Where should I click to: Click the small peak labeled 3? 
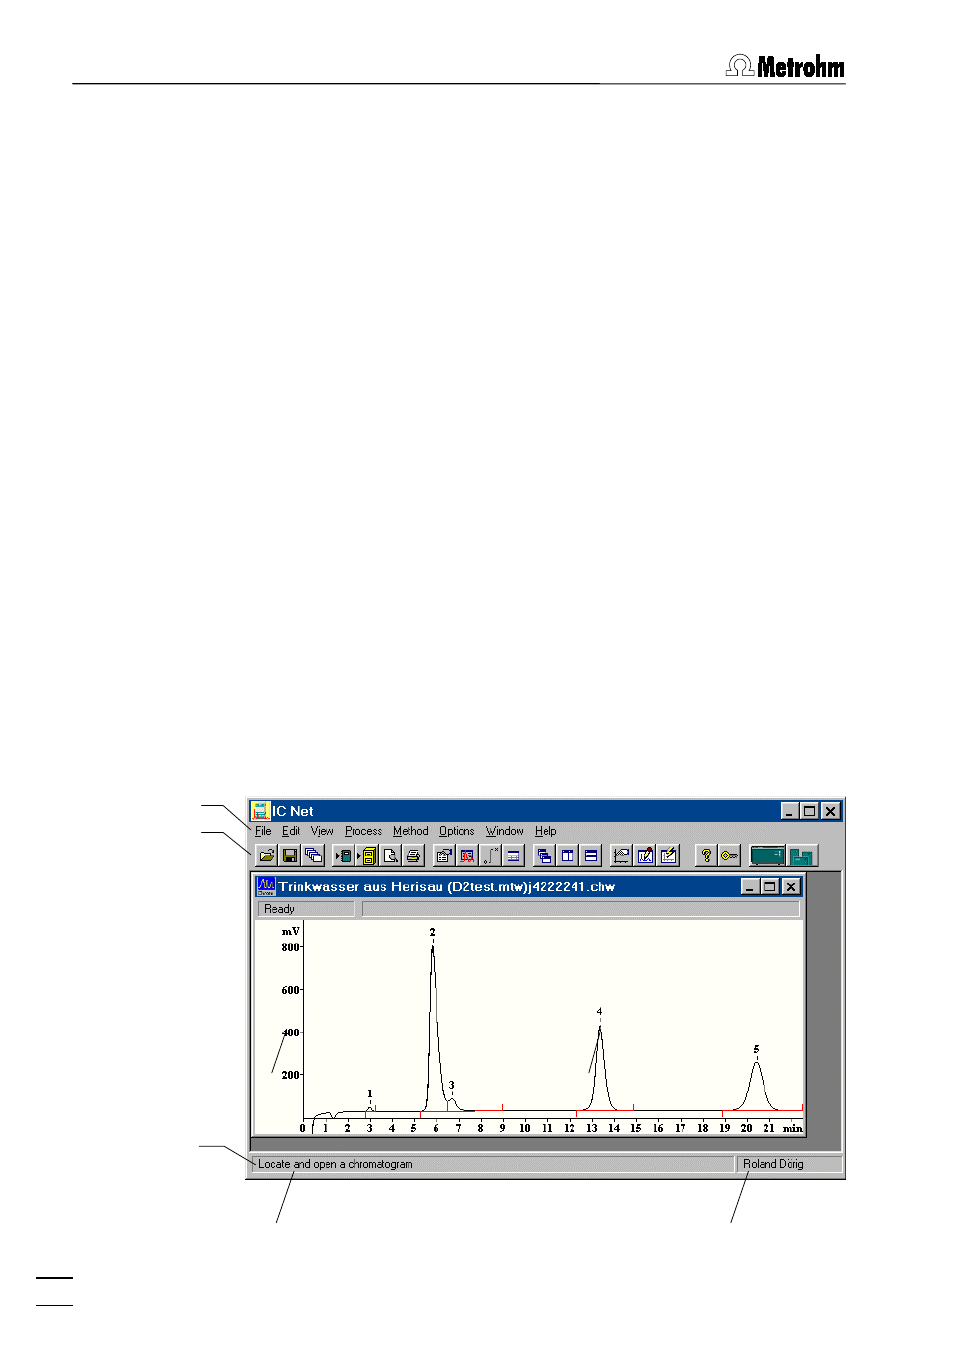point(452,1103)
